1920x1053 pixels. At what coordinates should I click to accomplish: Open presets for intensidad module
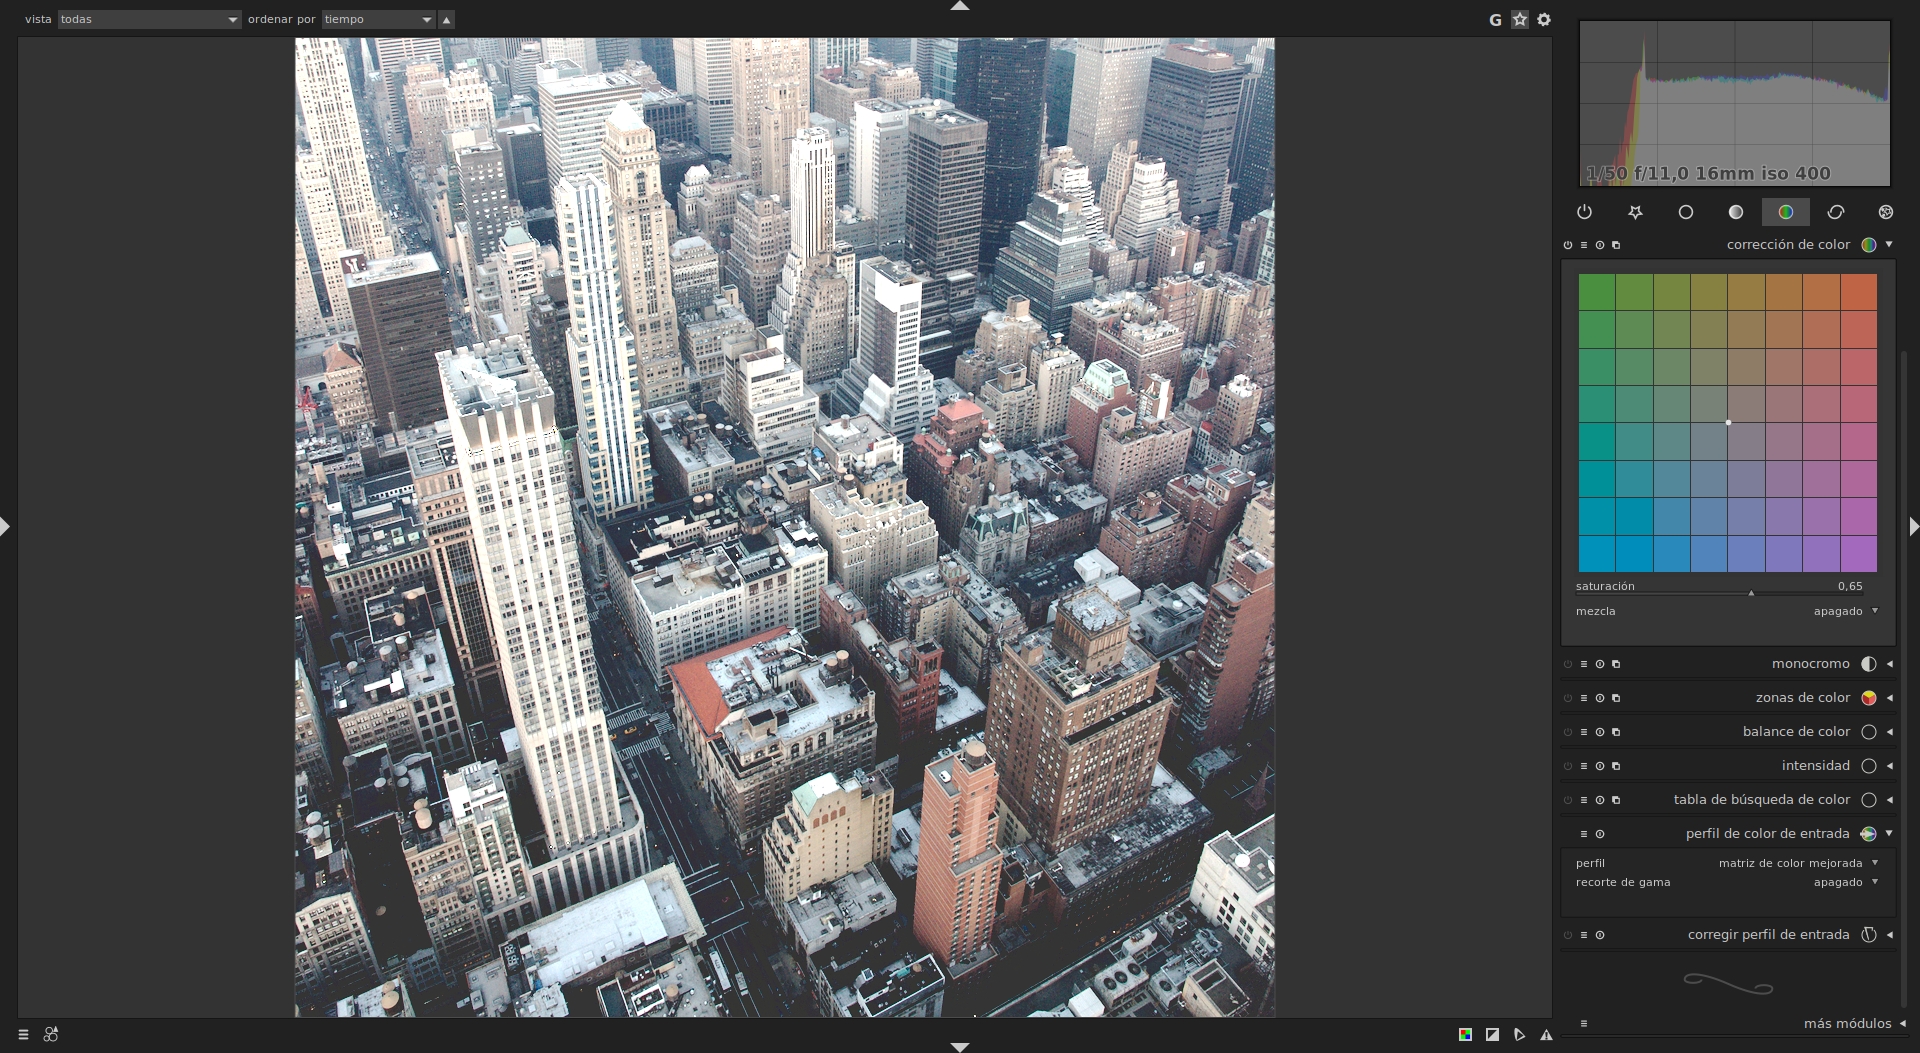coord(1584,766)
